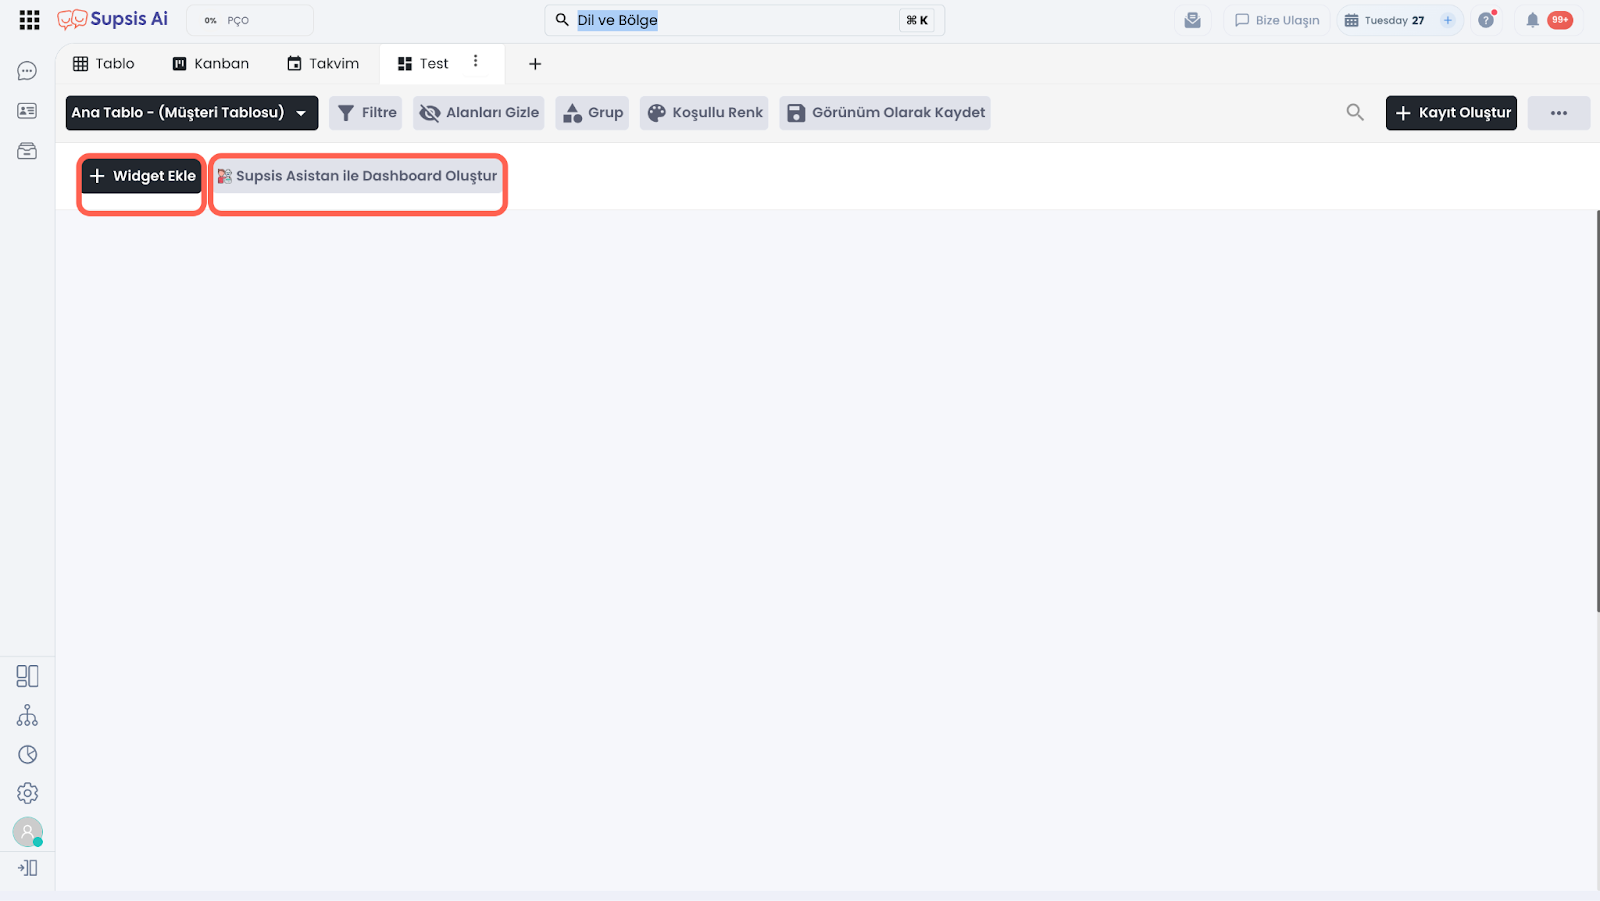The width and height of the screenshot is (1600, 901).
Task: Switch to the Kanban tab
Action: tap(211, 64)
